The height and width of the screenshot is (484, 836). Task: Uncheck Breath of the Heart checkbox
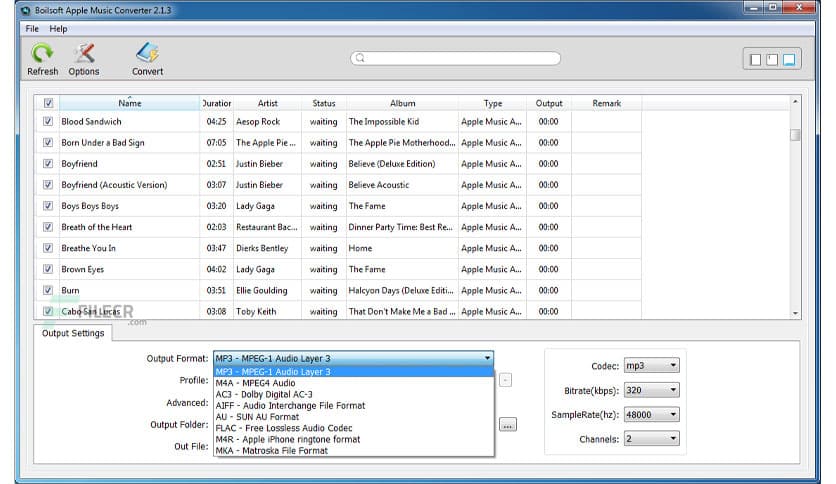click(x=48, y=227)
